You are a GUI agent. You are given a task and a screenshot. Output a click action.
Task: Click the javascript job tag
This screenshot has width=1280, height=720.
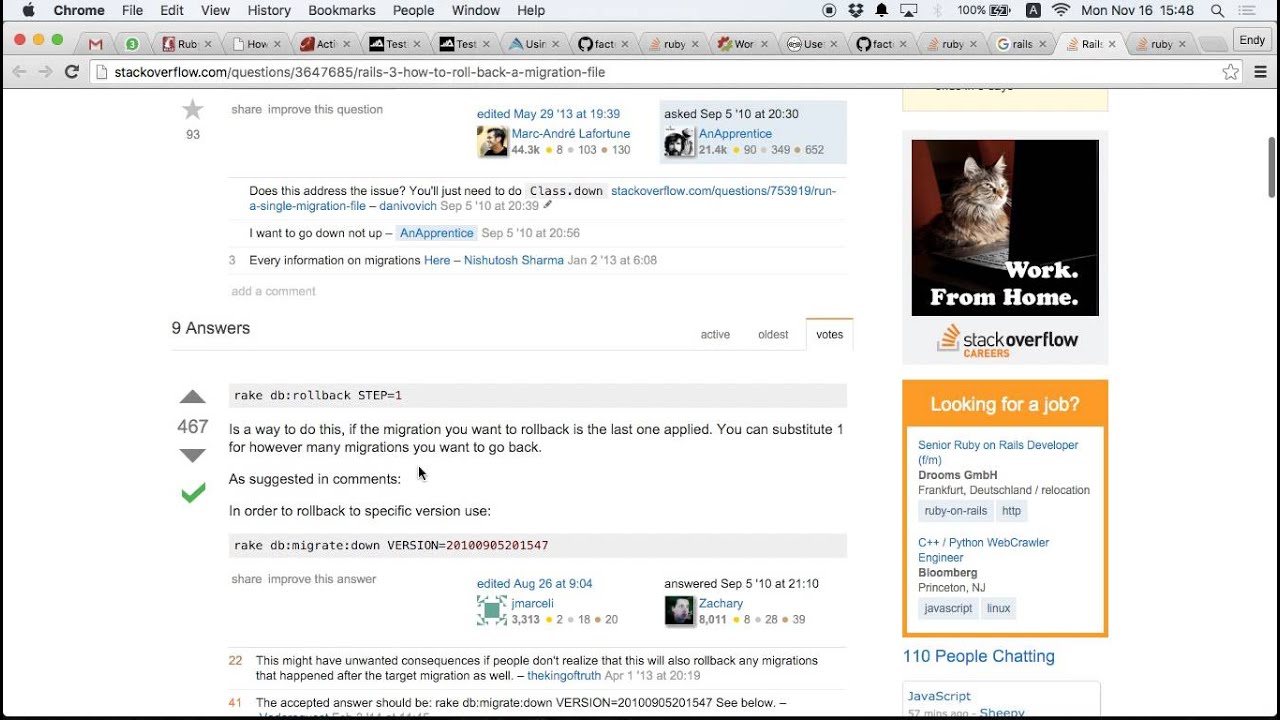tap(948, 608)
